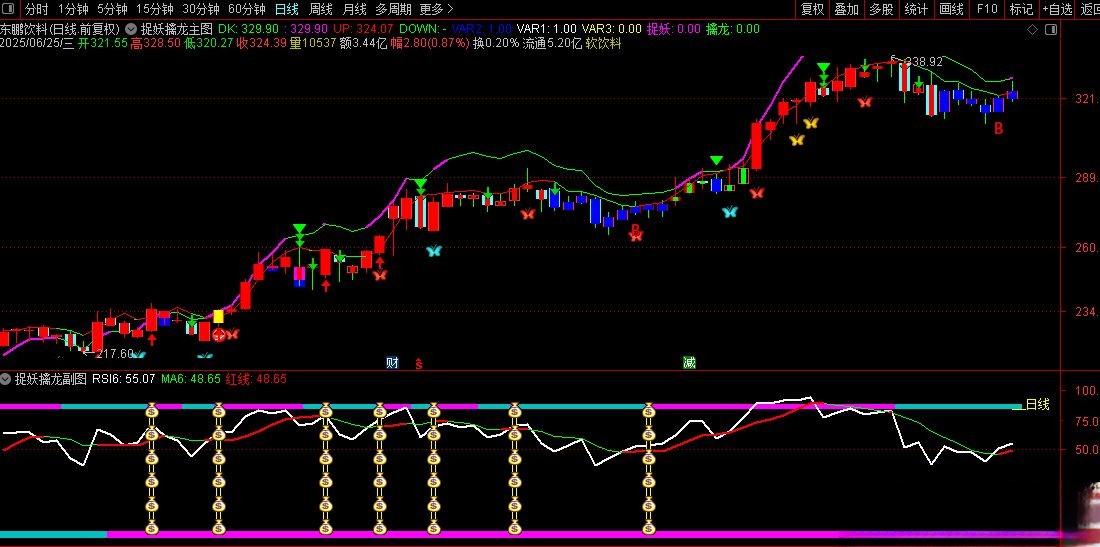Select the 周线 weekly chart tab
Image resolution: width=1100 pixels, height=547 pixels.
(x=320, y=9)
